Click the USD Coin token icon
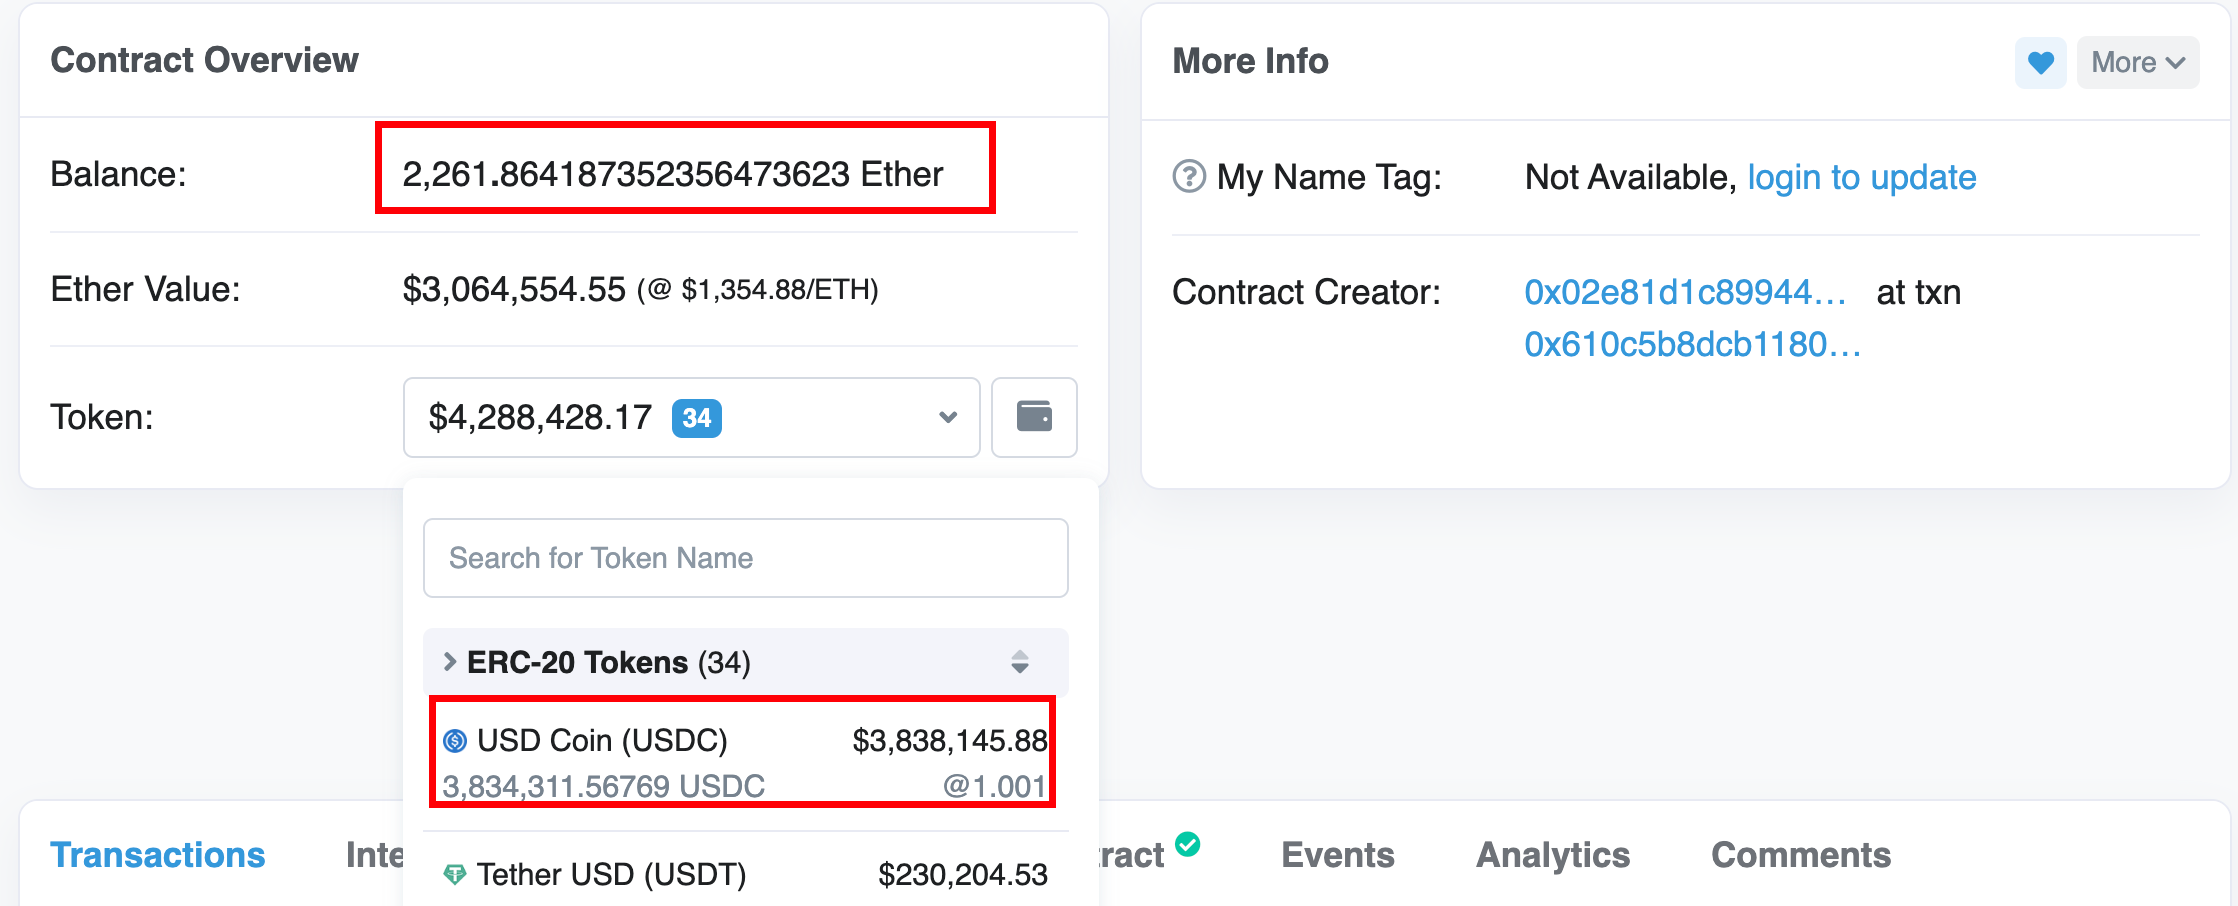Viewport: 2238px width, 906px height. tap(455, 741)
